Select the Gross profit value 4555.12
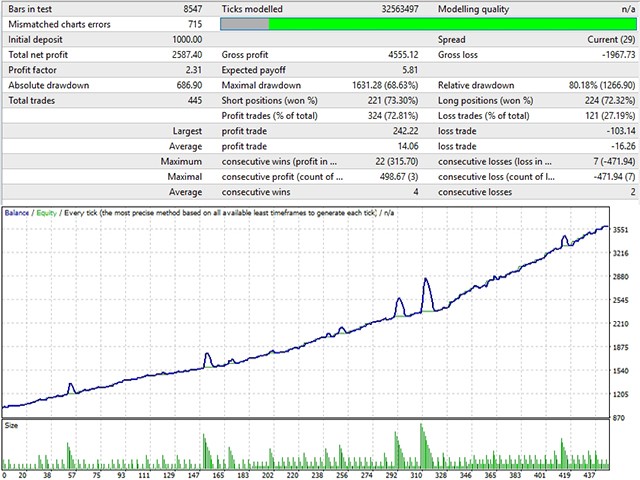The height and width of the screenshot is (480, 640). click(x=403, y=55)
